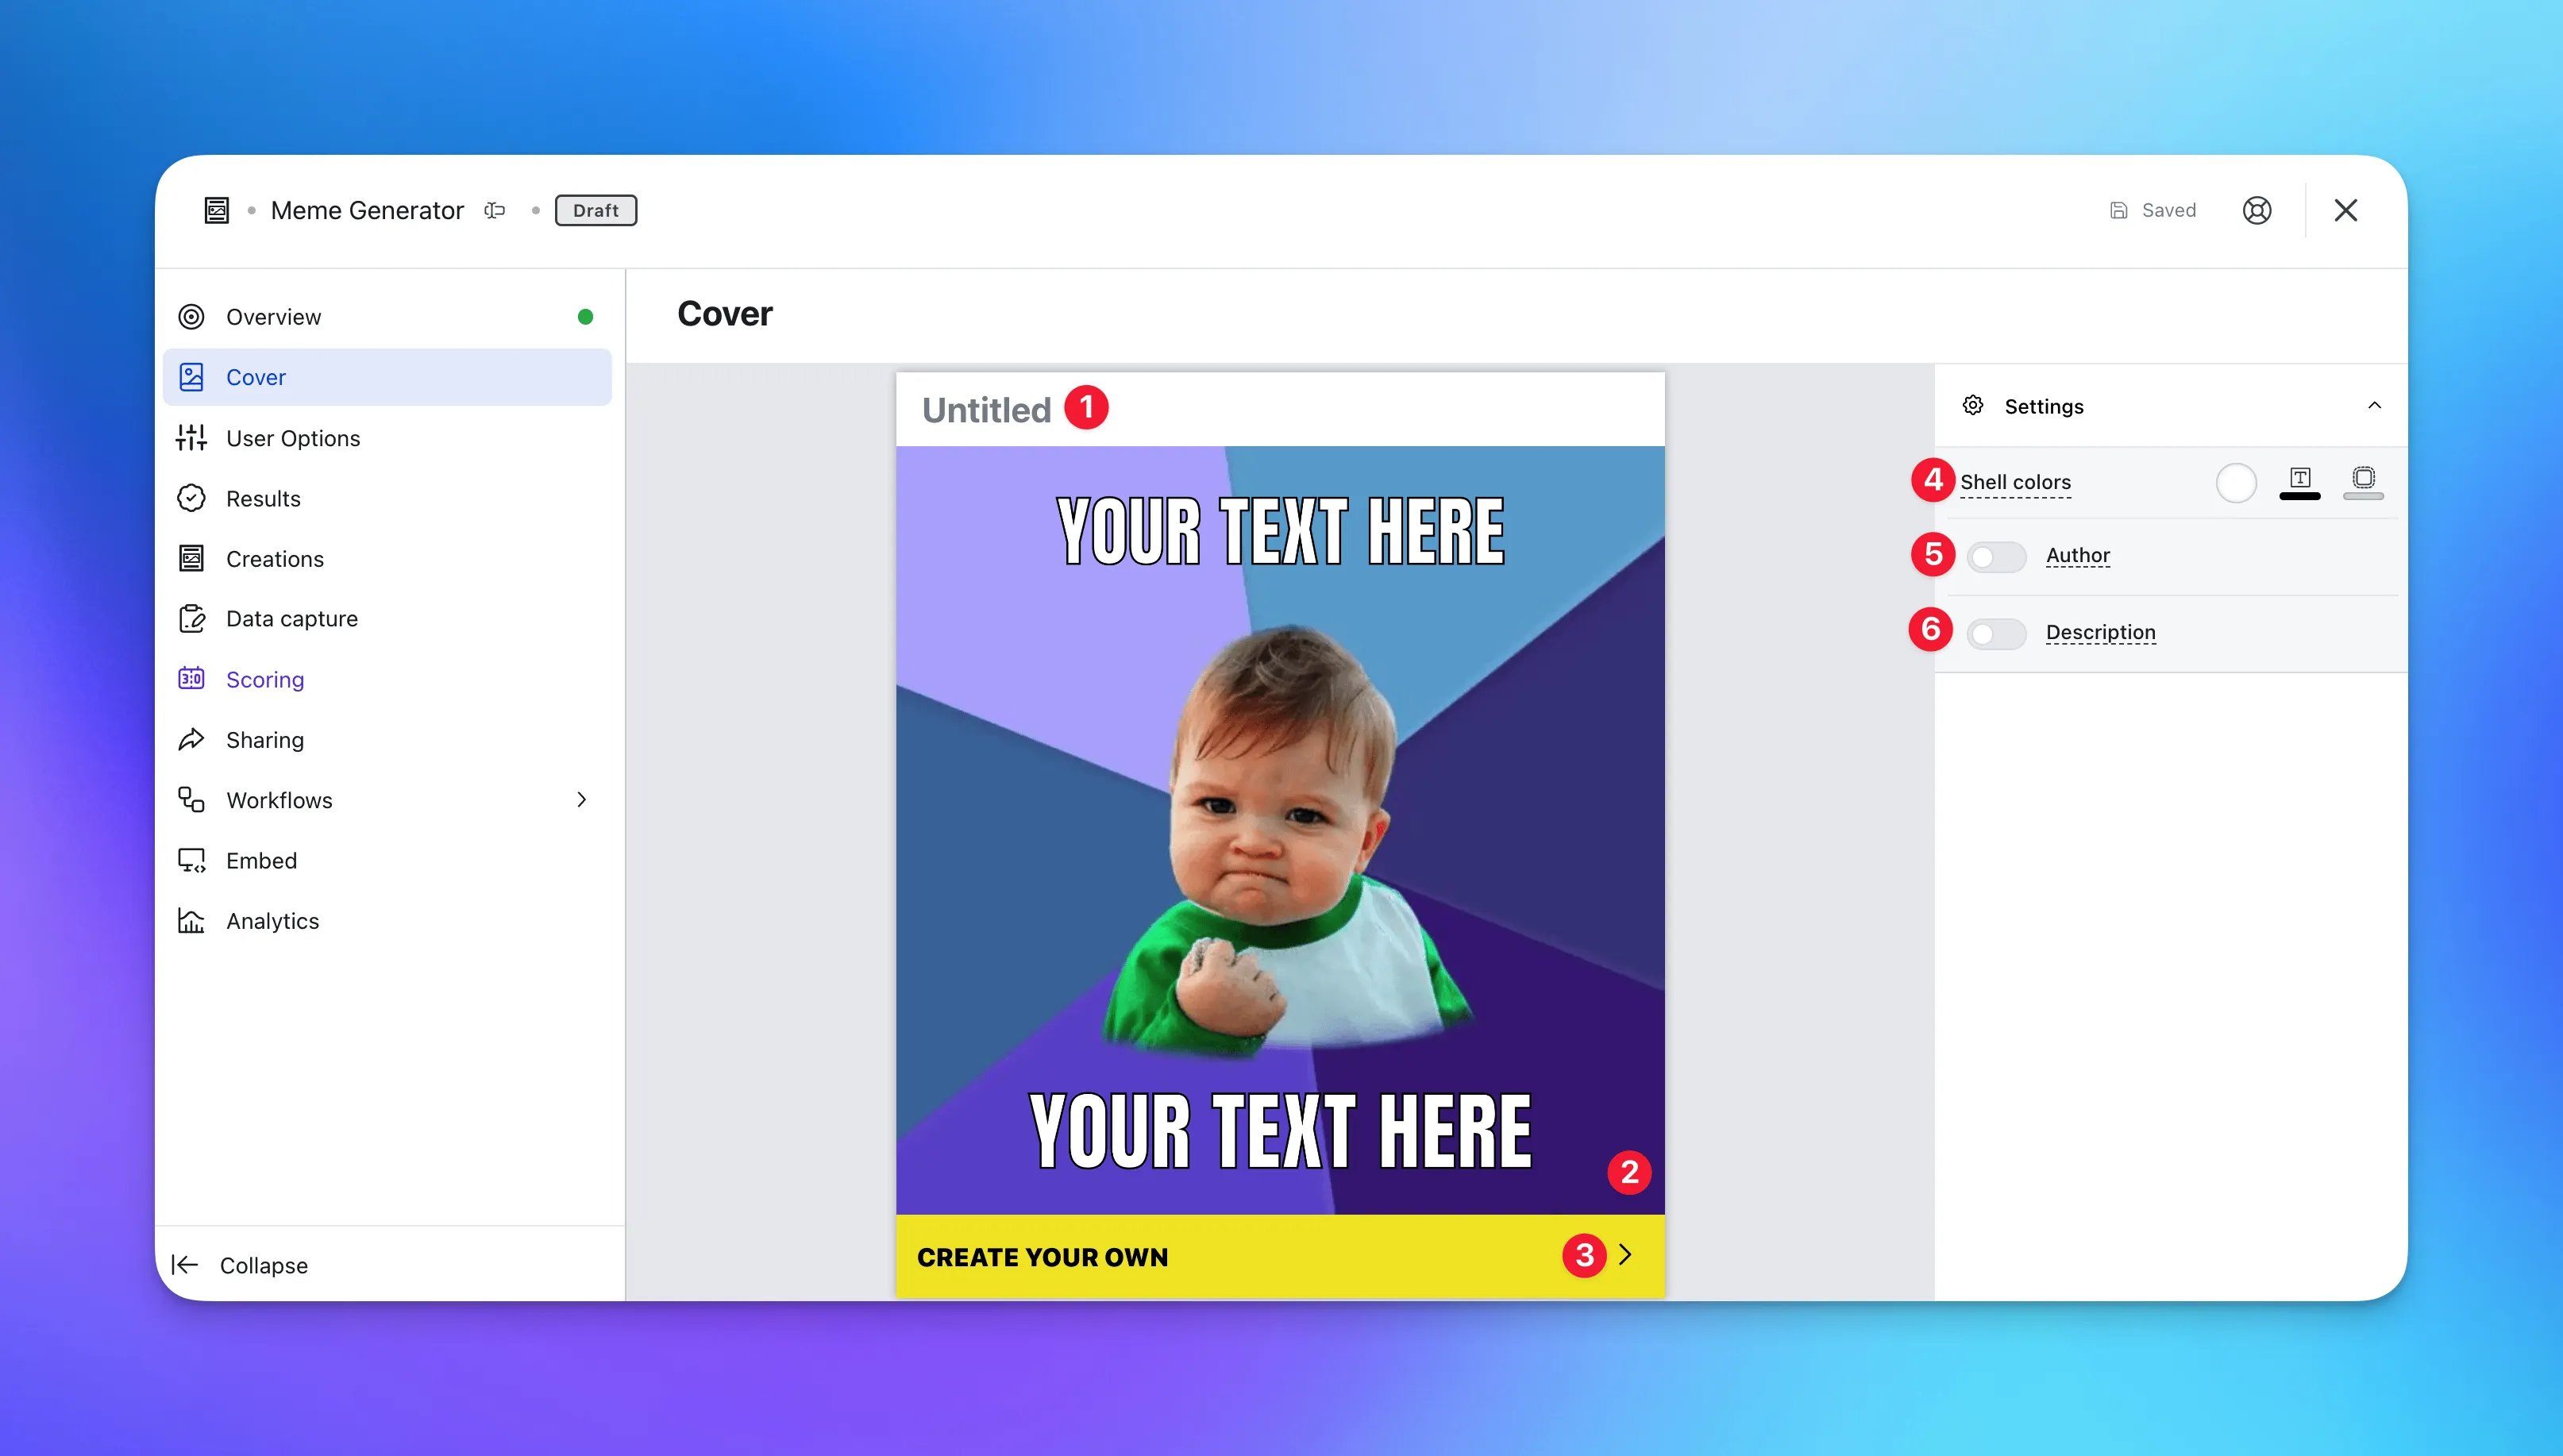Click the Draft status badge
2563x1456 pixels.
pos(596,210)
